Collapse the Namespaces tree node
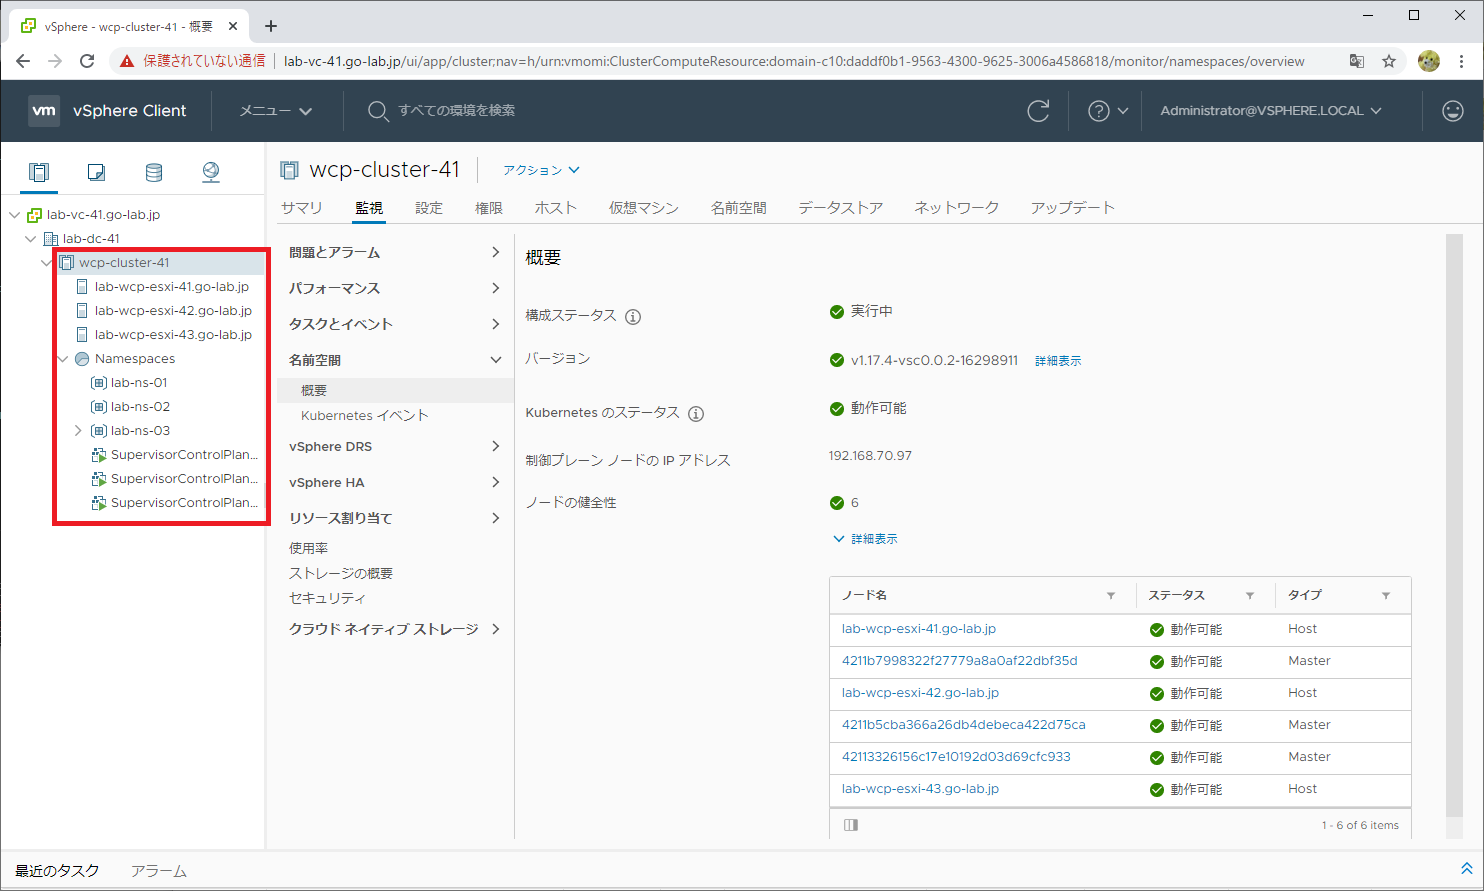1484x891 pixels. click(x=62, y=359)
